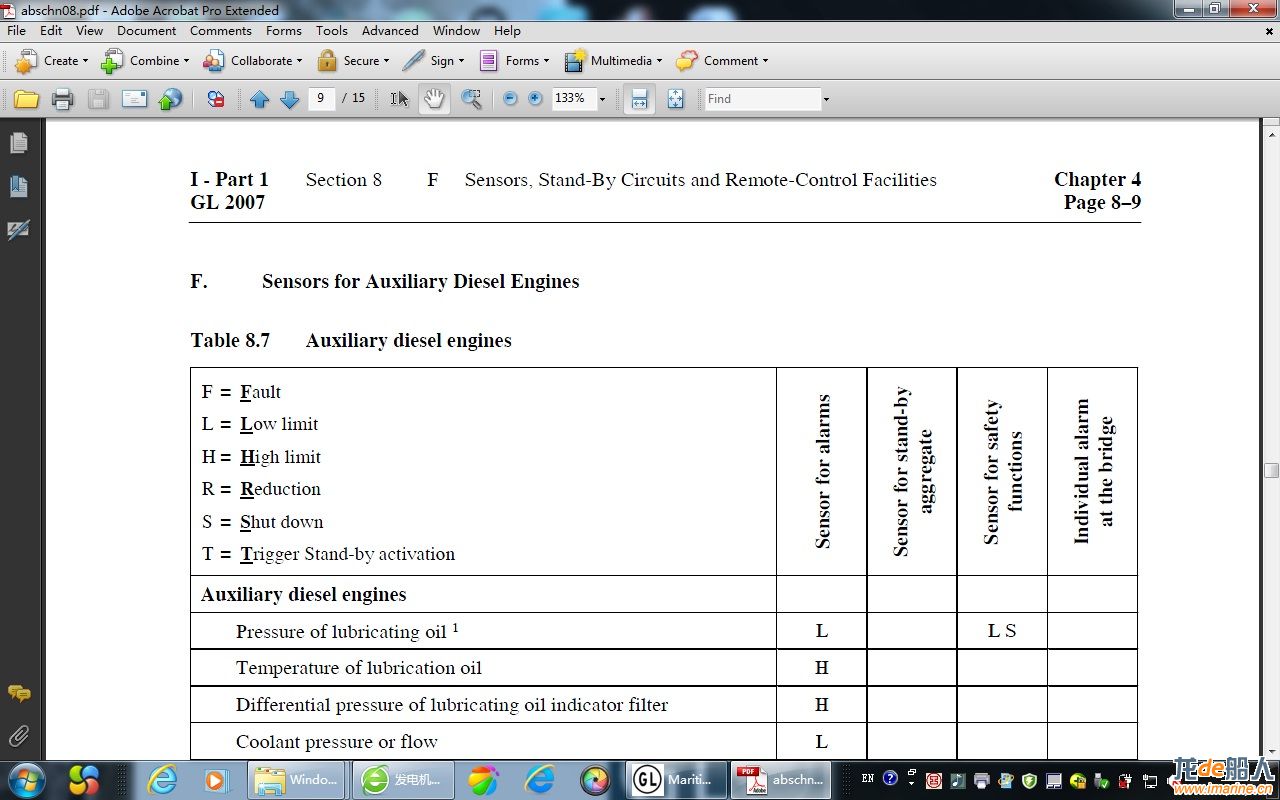Click the 'L S' safety functions cell
Screen dimensions: 1280x800
[1002, 631]
